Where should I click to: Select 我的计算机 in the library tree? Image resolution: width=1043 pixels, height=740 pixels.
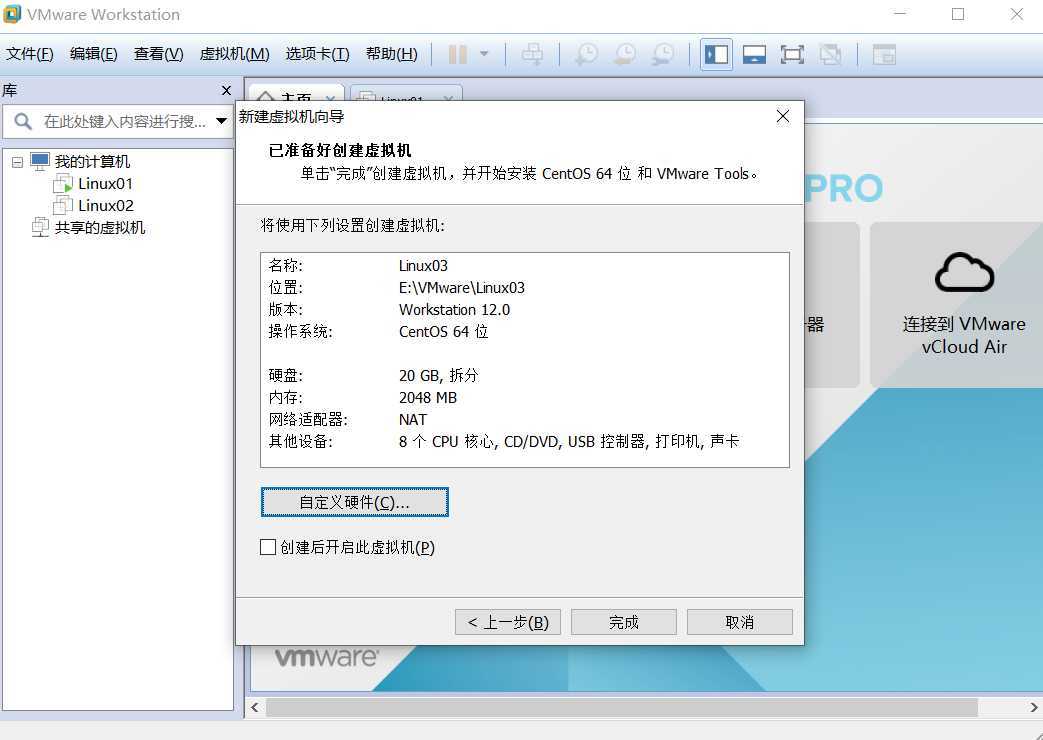92,161
